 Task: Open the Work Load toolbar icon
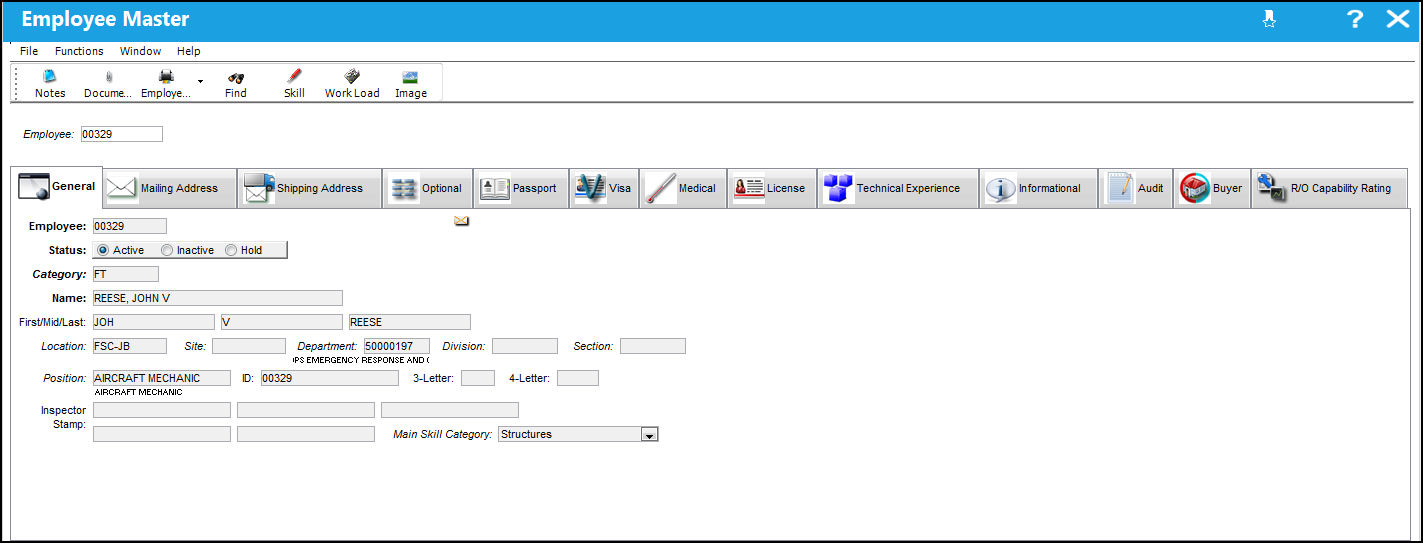point(352,83)
